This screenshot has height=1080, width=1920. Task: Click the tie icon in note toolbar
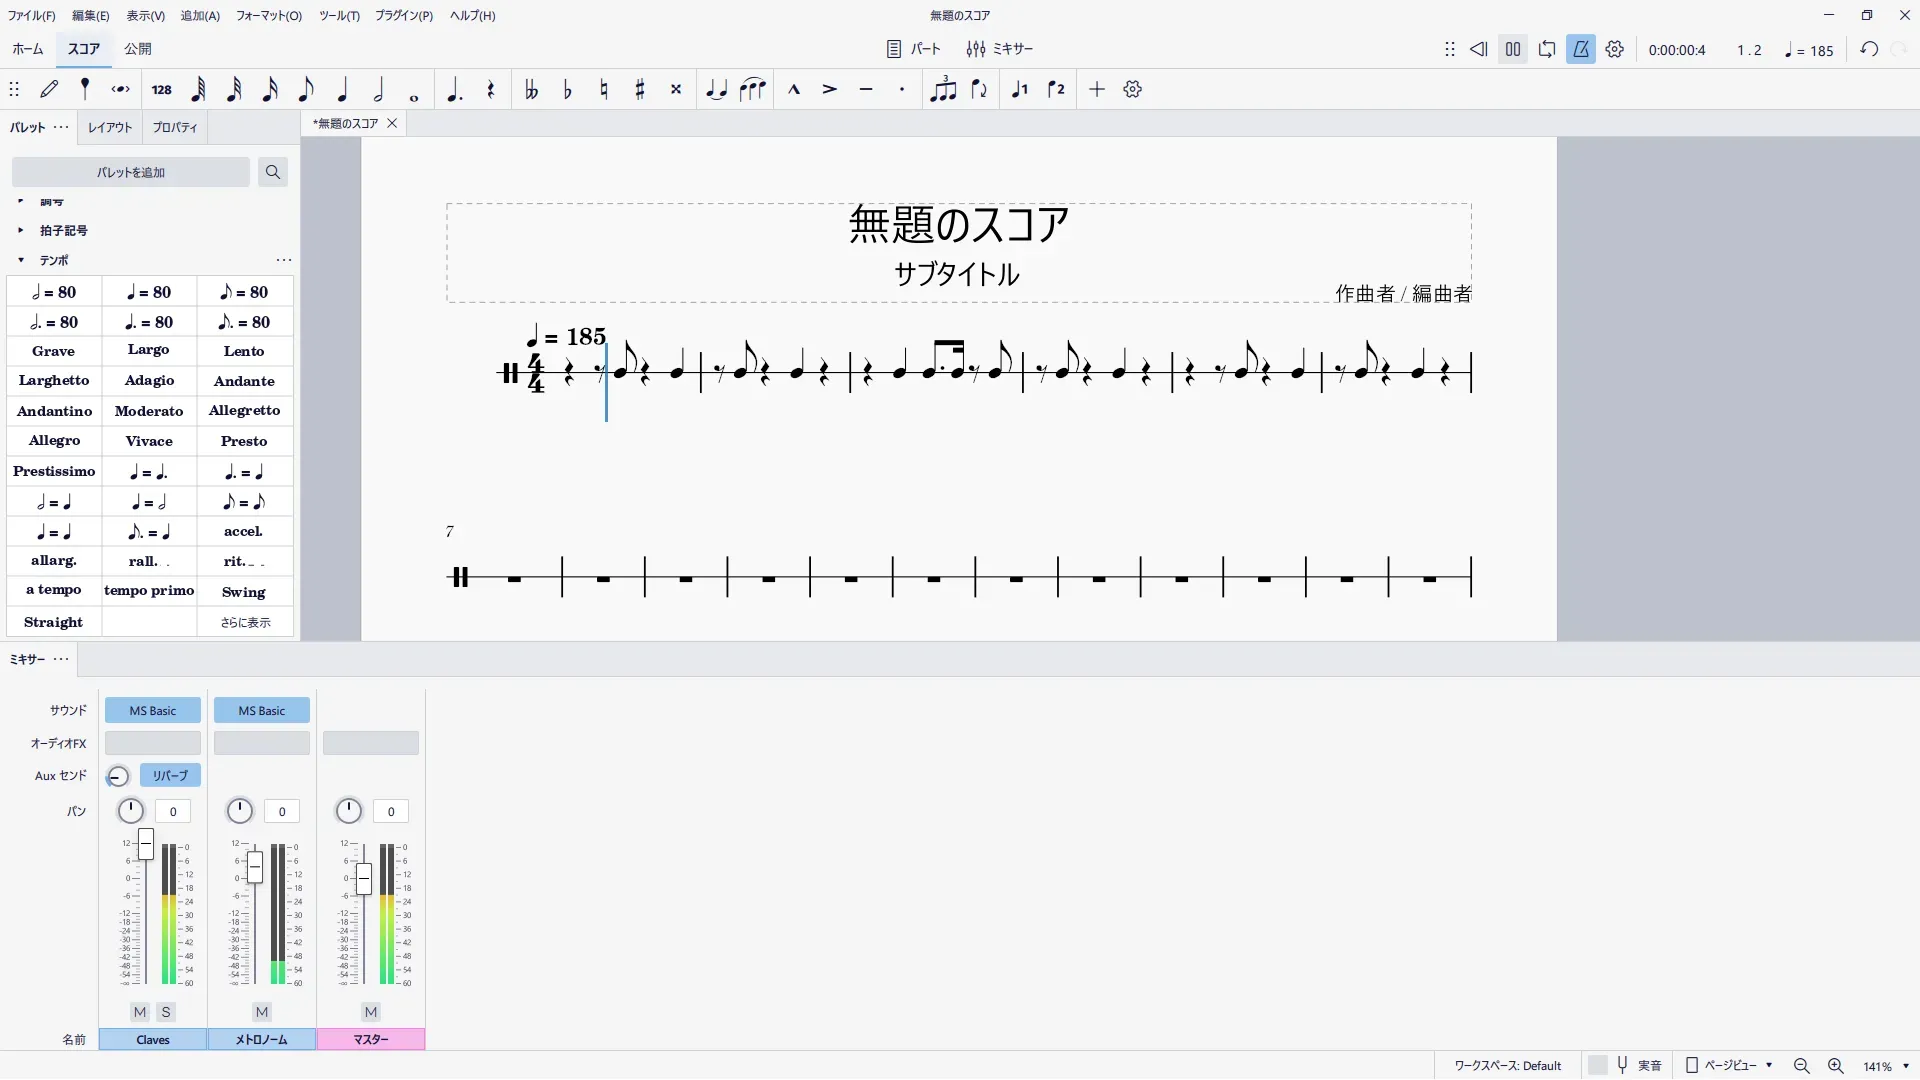point(716,90)
